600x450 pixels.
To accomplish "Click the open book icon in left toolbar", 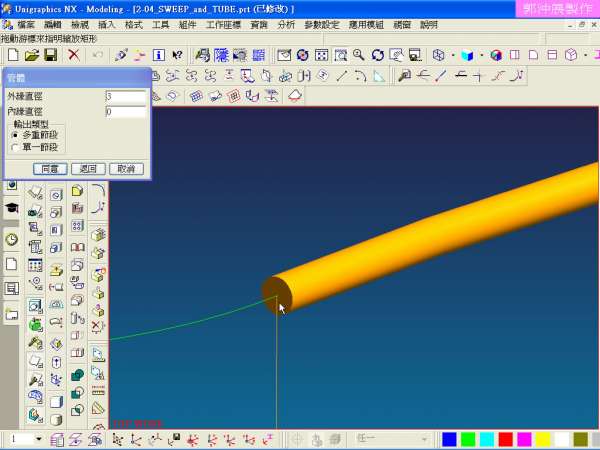I will pos(77,247).
